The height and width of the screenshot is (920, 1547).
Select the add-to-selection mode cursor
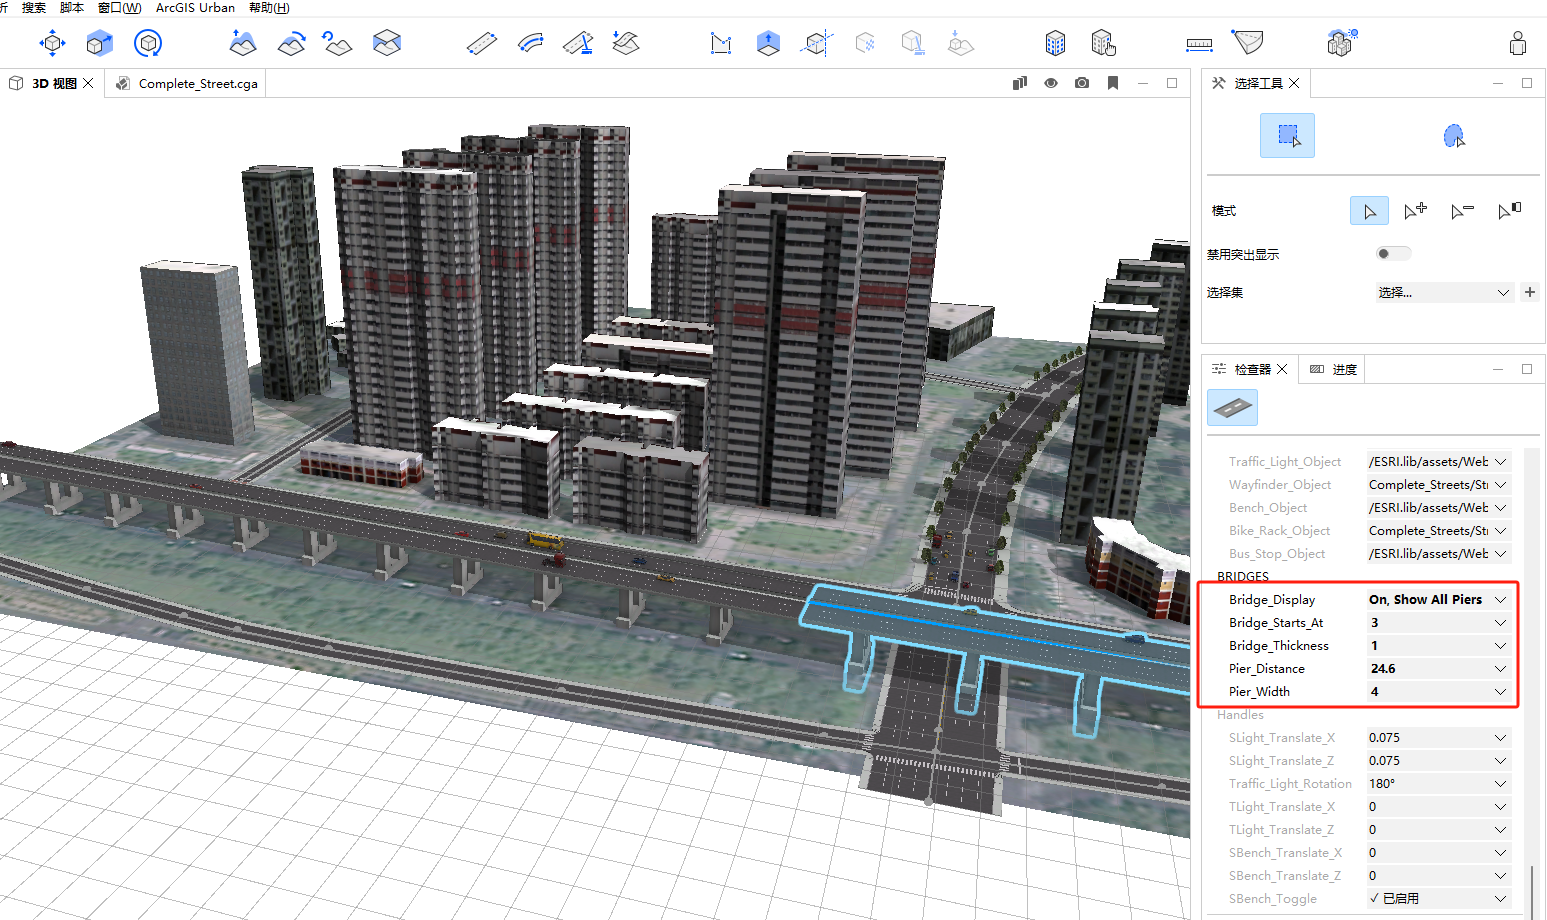(1415, 211)
